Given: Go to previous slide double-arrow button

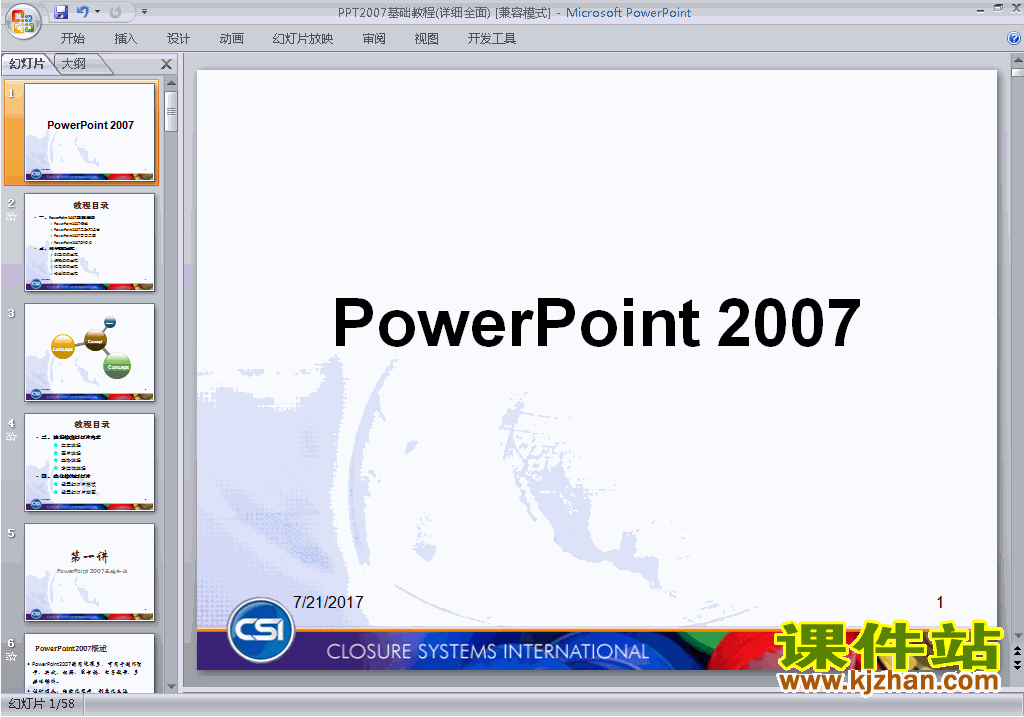Looking at the screenshot, I should (1017, 651).
